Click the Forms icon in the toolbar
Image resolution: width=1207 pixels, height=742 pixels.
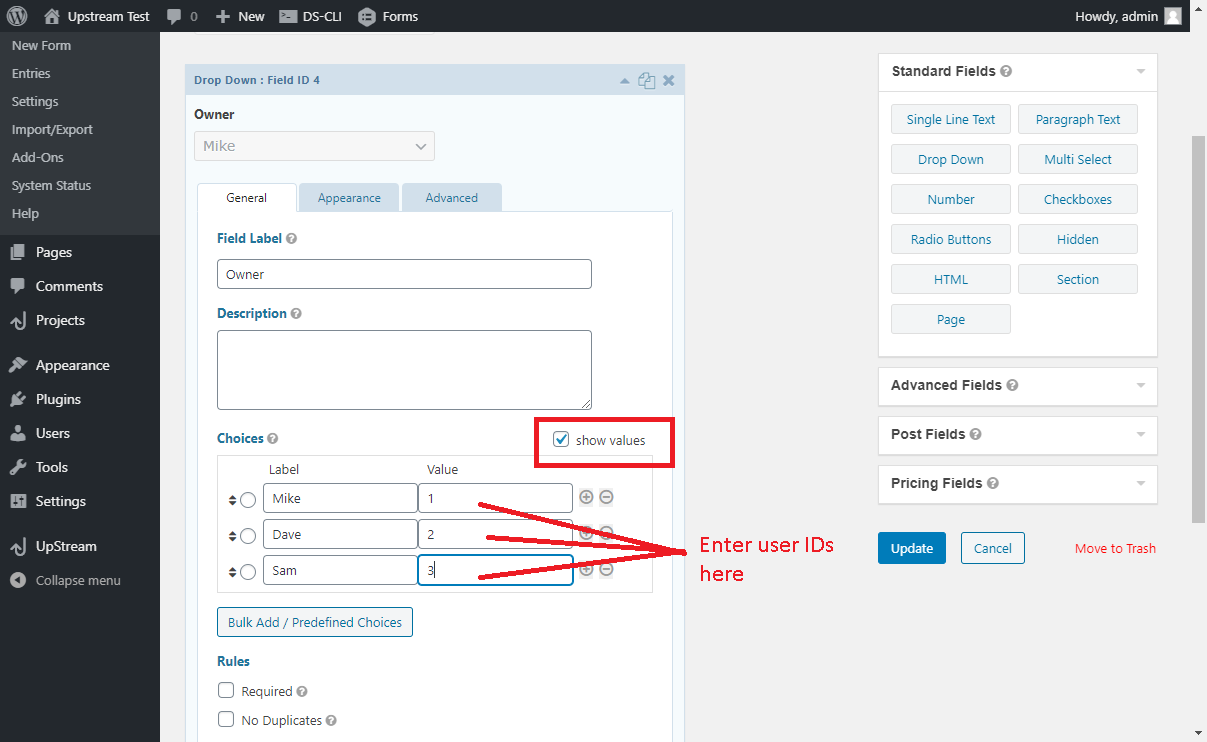(365, 16)
